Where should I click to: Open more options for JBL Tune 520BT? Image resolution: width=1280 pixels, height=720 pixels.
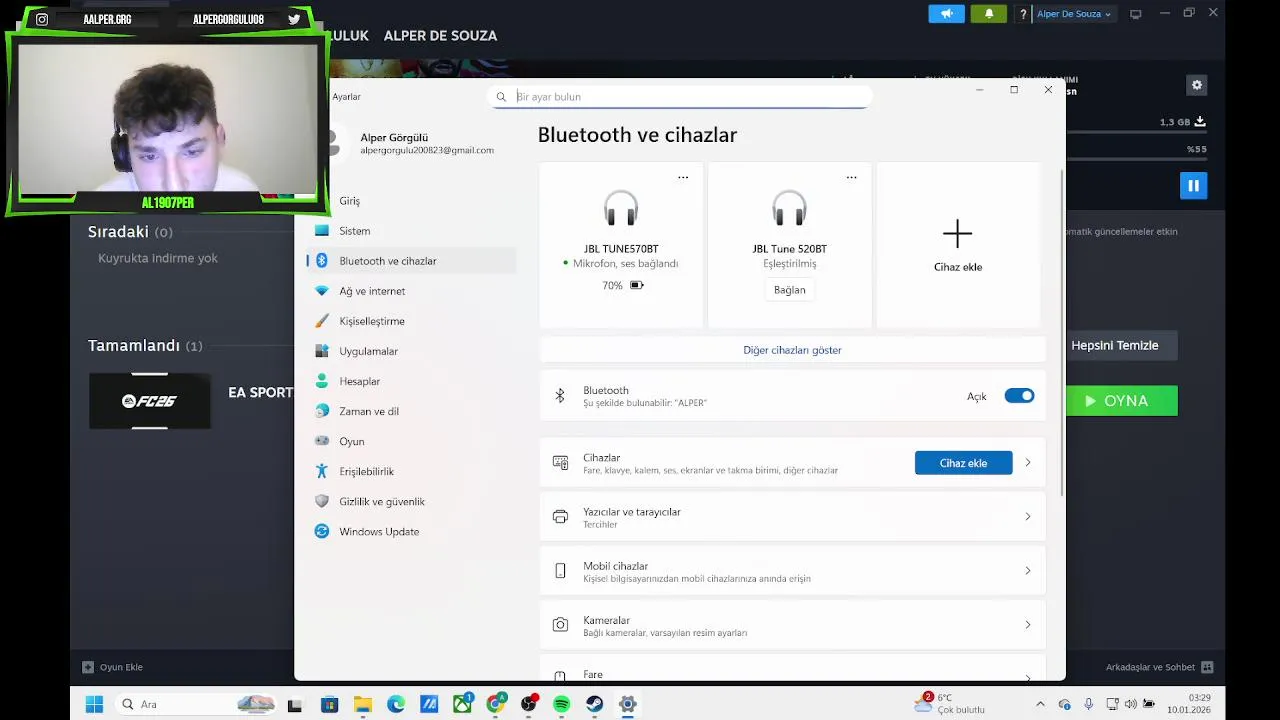pyautogui.click(x=851, y=177)
